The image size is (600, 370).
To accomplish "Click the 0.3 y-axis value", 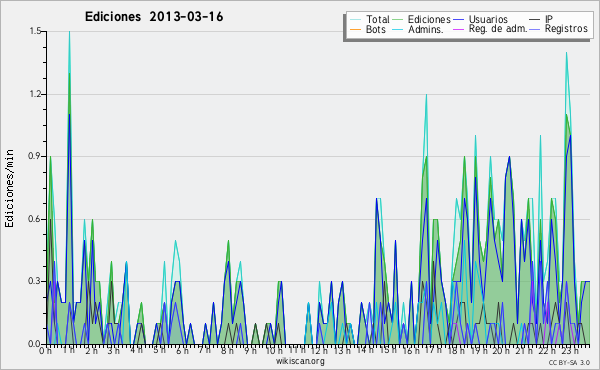I will [35, 281].
